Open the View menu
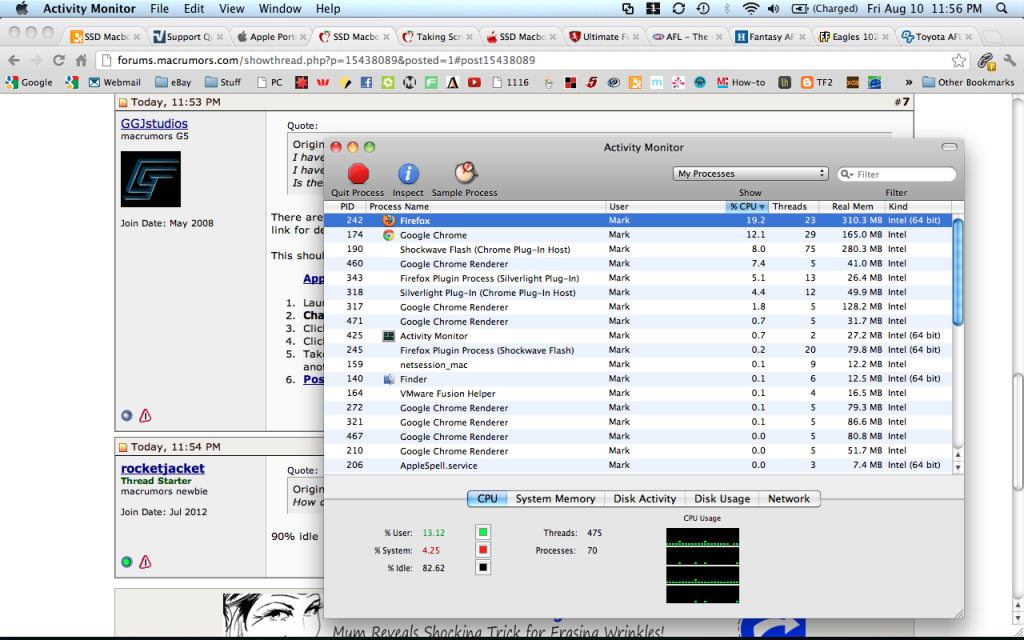The width and height of the screenshot is (1024, 640). tap(231, 8)
